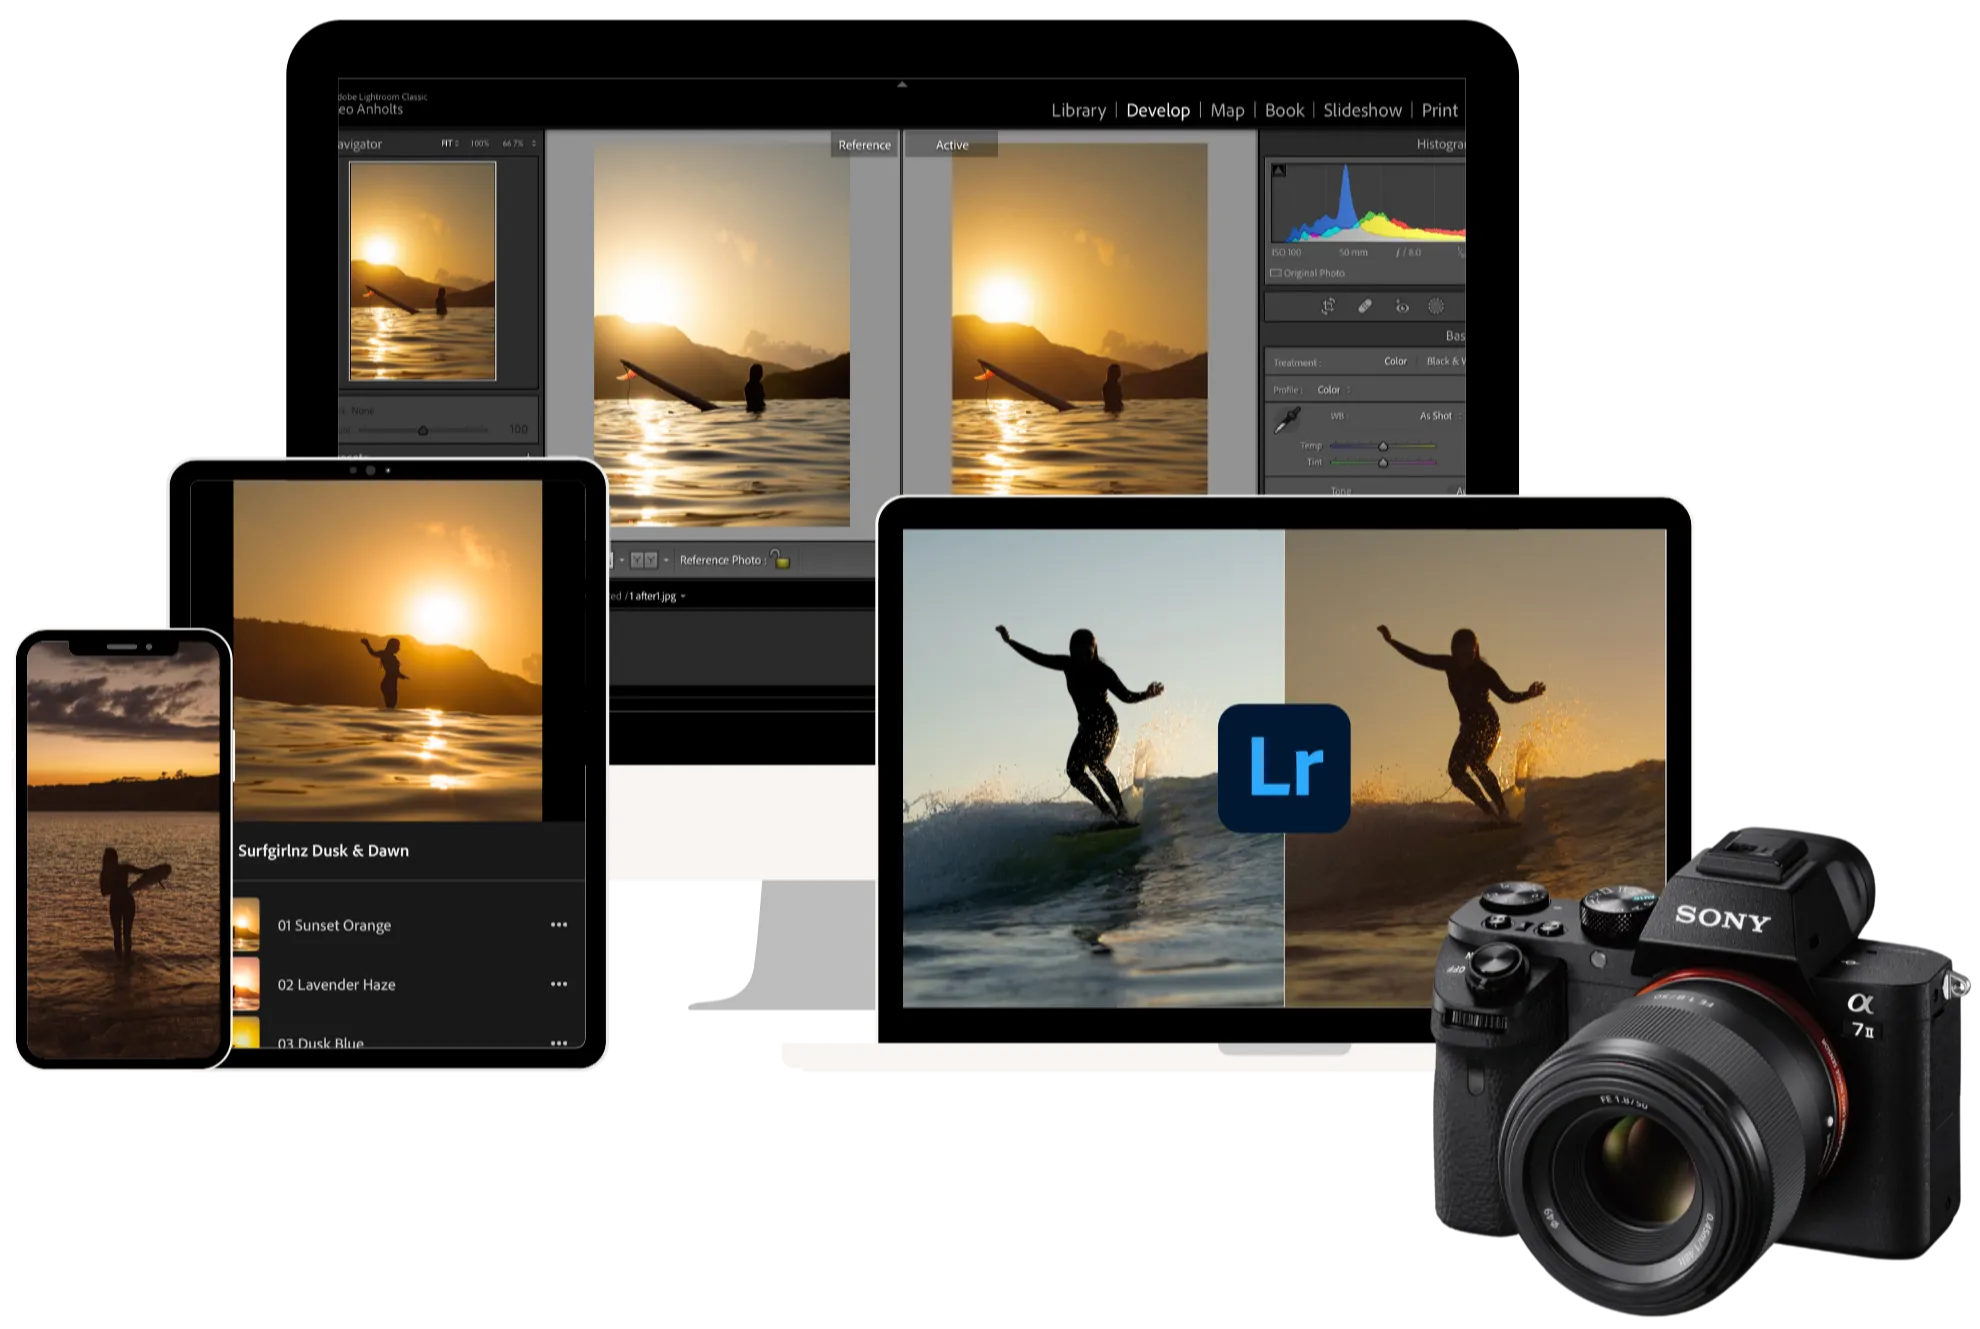Click the 01 Sunset Orange preset thumbnail

pyautogui.click(x=246, y=925)
